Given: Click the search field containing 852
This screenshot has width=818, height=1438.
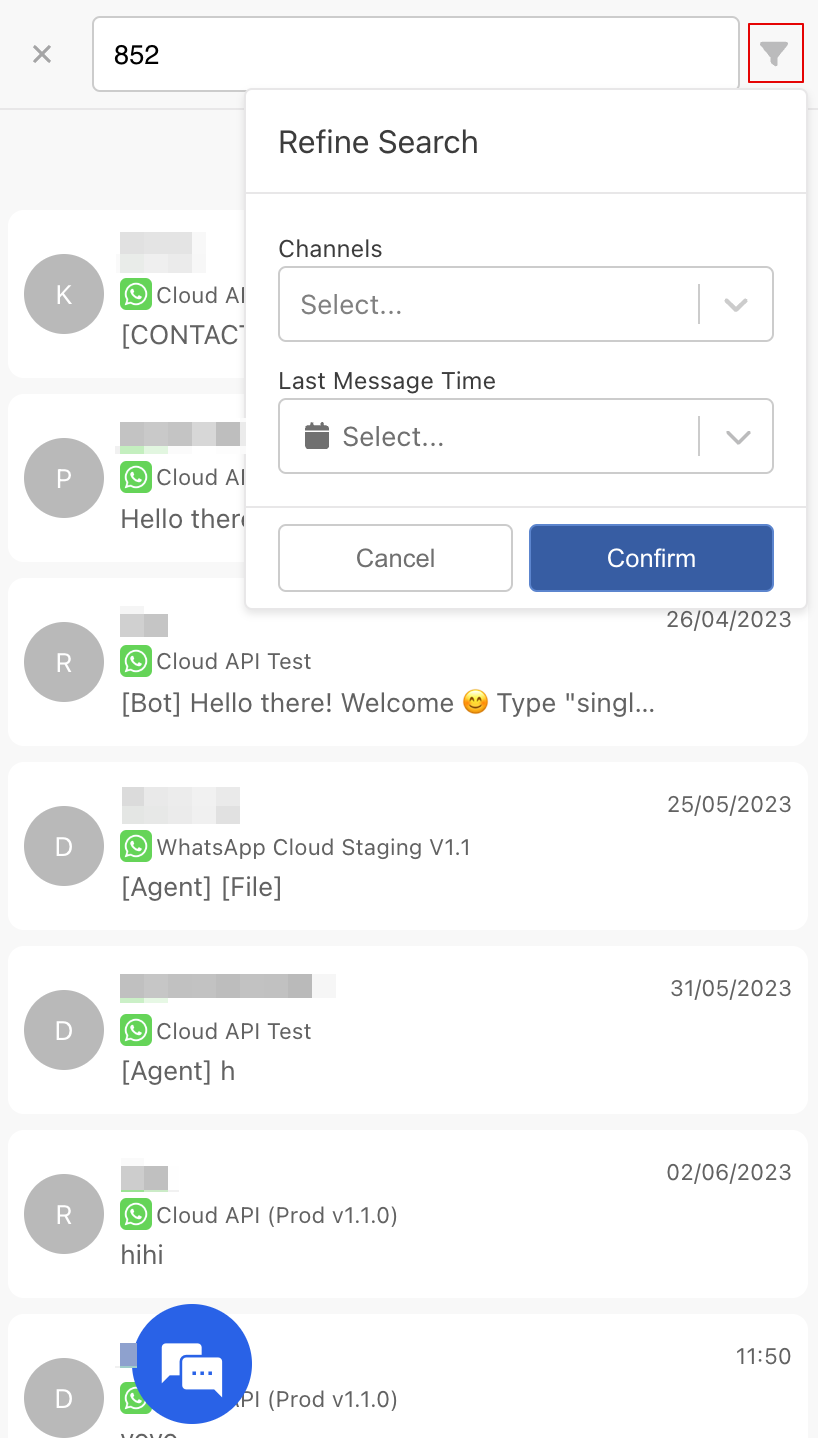Looking at the screenshot, I should [416, 54].
